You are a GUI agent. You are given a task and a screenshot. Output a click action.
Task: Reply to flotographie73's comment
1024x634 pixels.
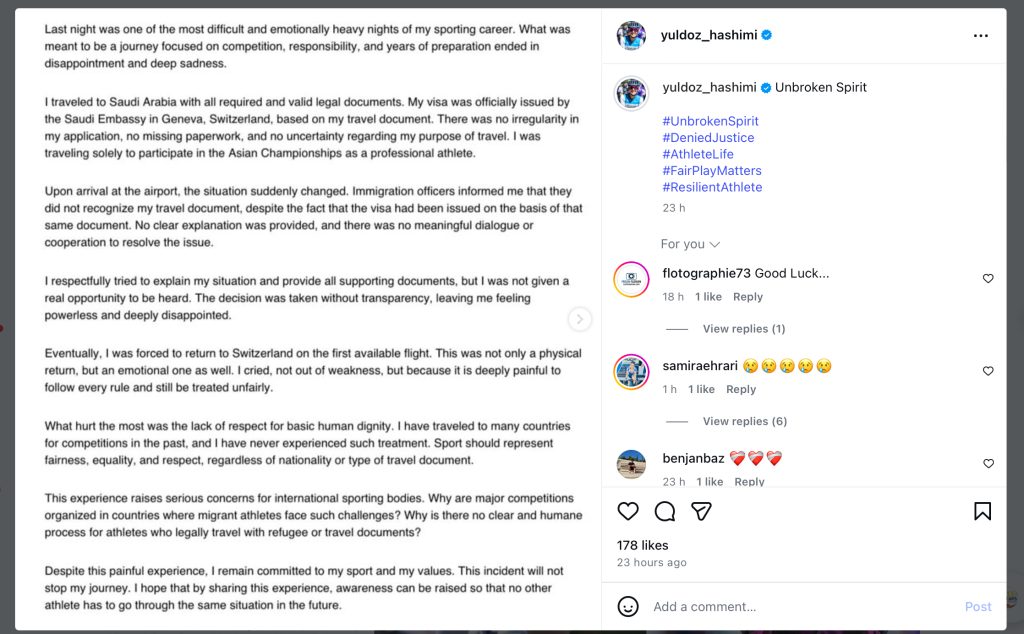pos(747,297)
